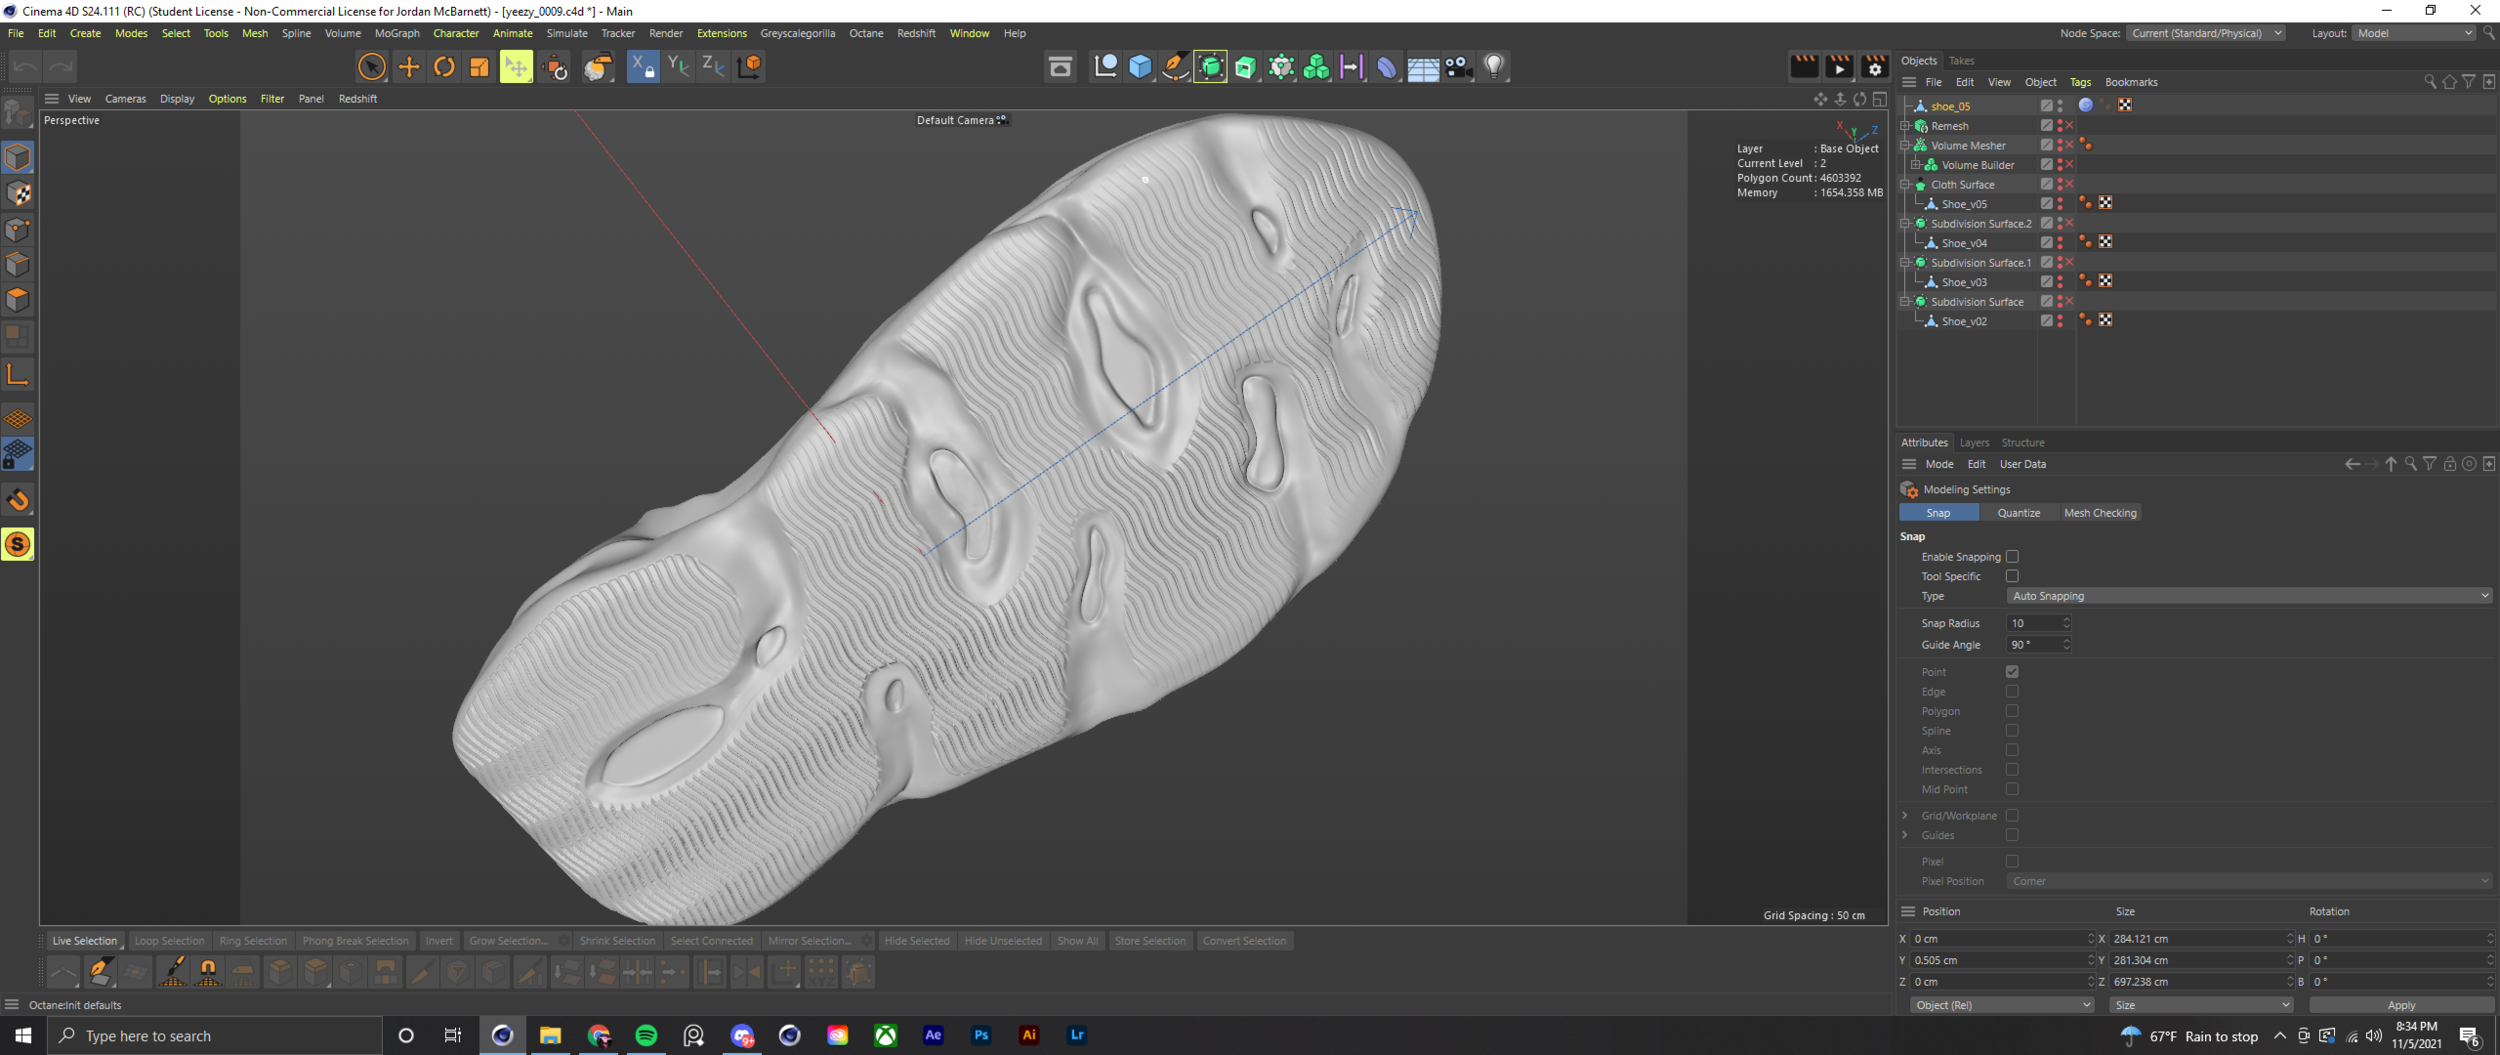Toggle shoe_05 visibility dots
Screen dimensions: 2500x1055
coord(2060,106)
